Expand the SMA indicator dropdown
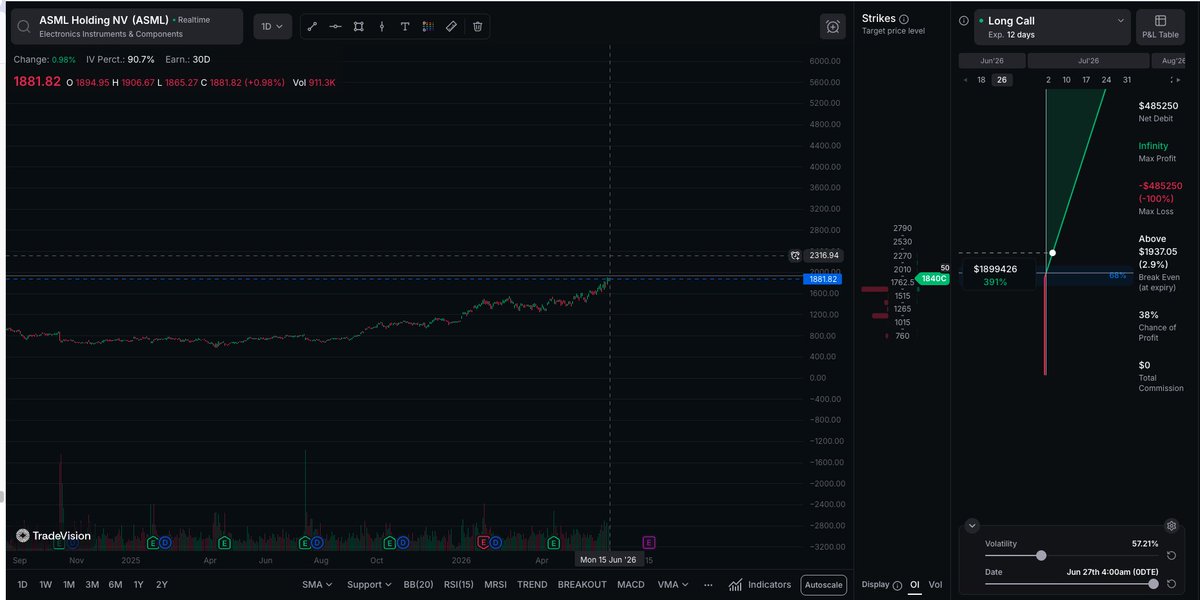The image size is (1200, 600). tap(318, 585)
